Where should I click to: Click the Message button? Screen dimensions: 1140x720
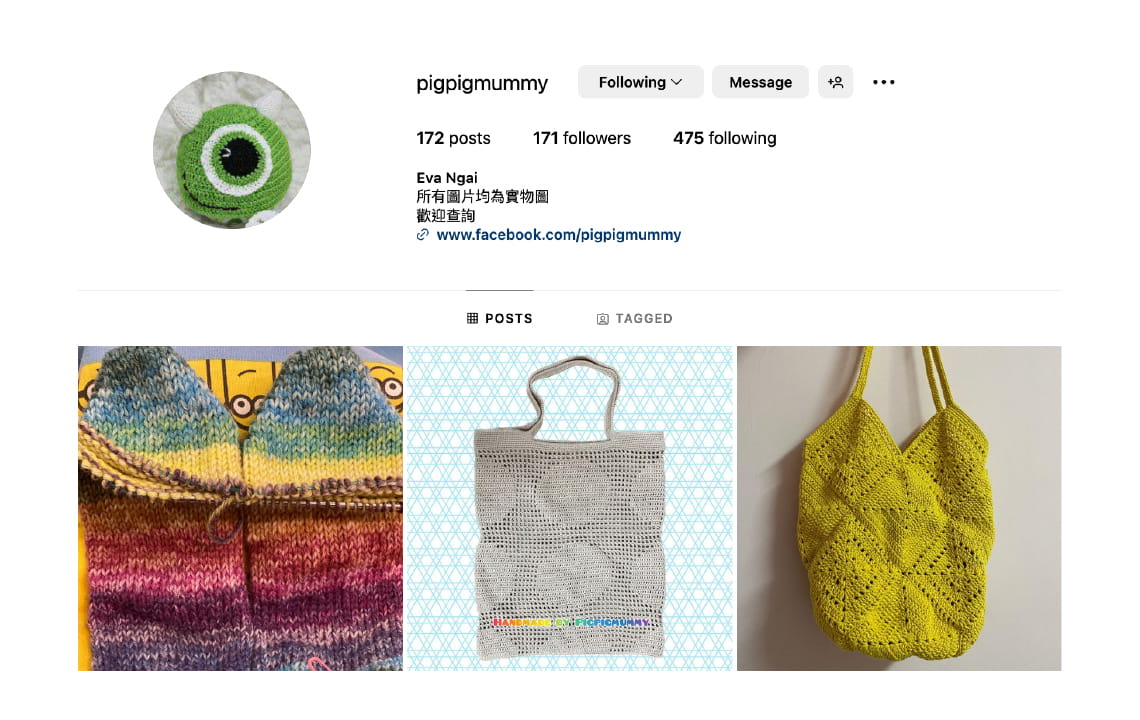pyautogui.click(x=760, y=82)
